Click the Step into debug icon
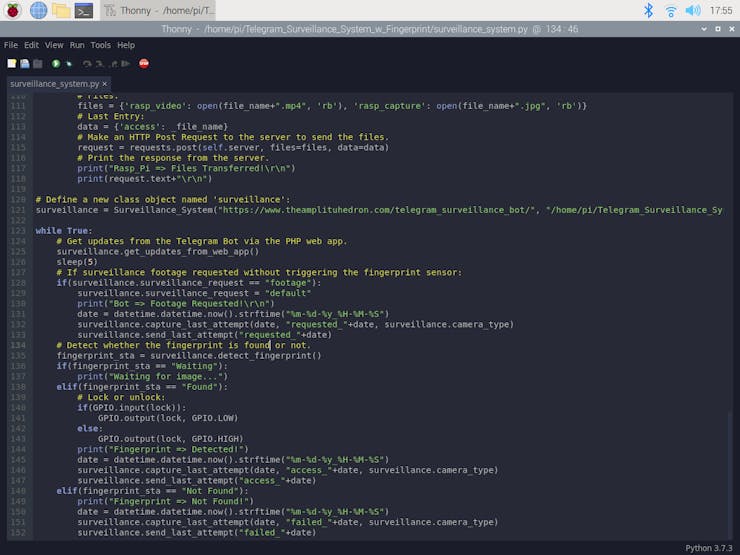 pos(99,63)
